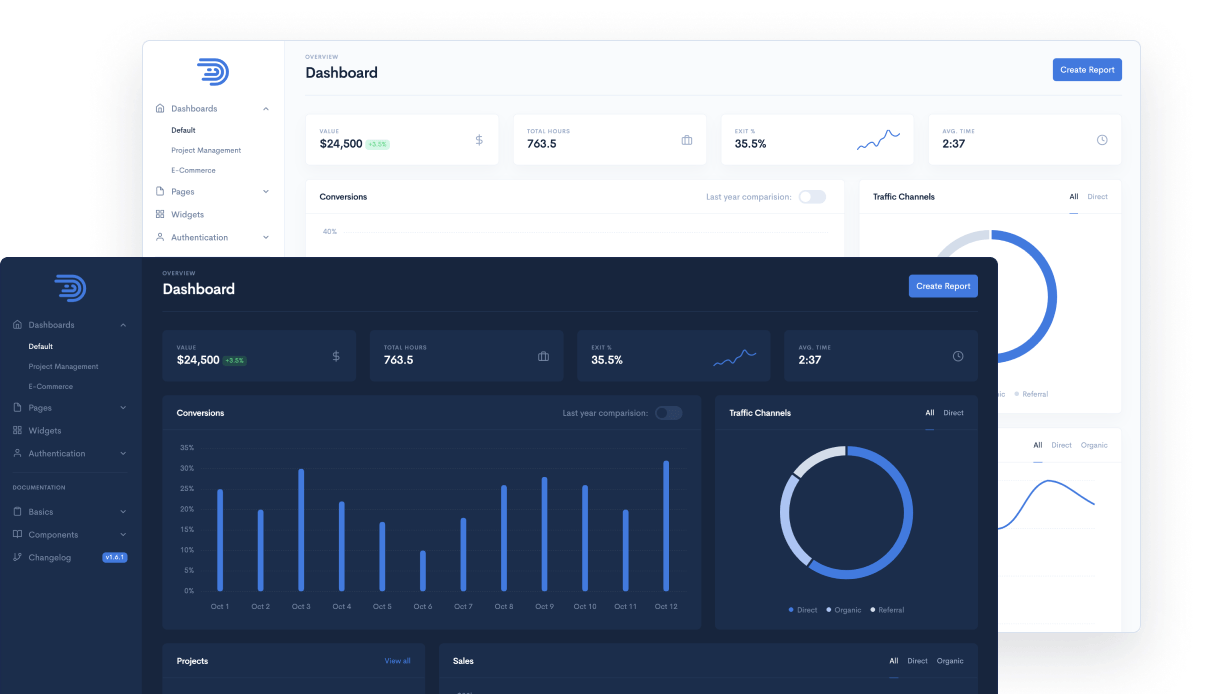1205x694 pixels.
Task: Click briefcase icon in dark Total Hours card
Action: (543, 356)
